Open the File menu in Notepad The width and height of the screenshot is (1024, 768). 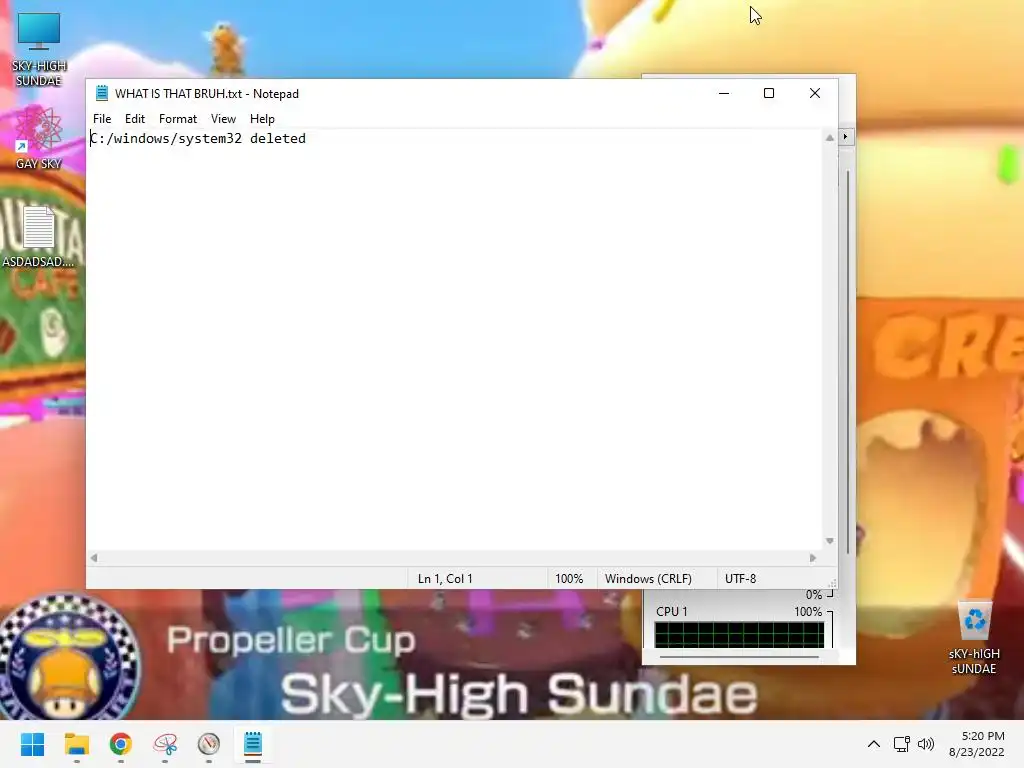[102, 119]
